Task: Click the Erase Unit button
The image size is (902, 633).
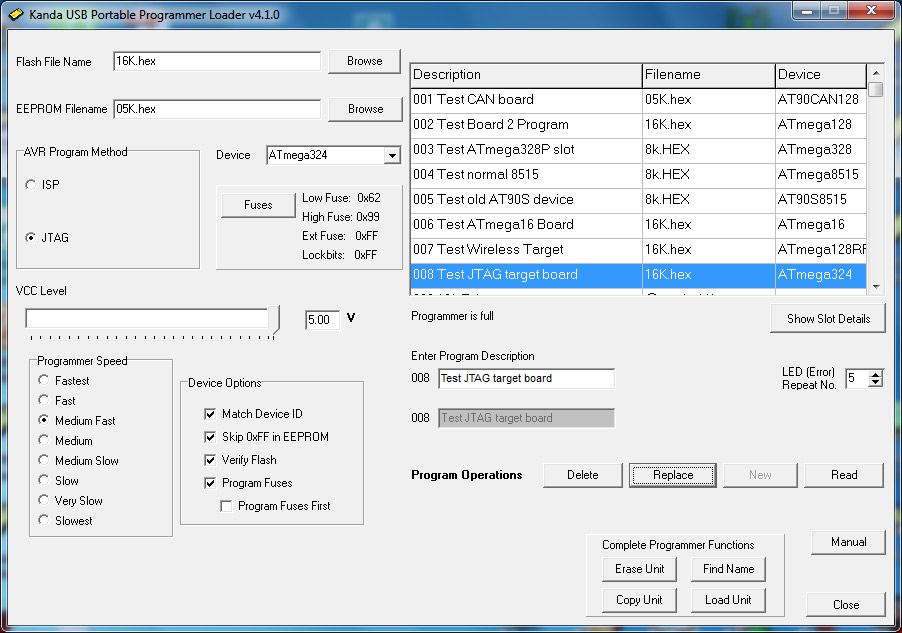Action: 639,569
